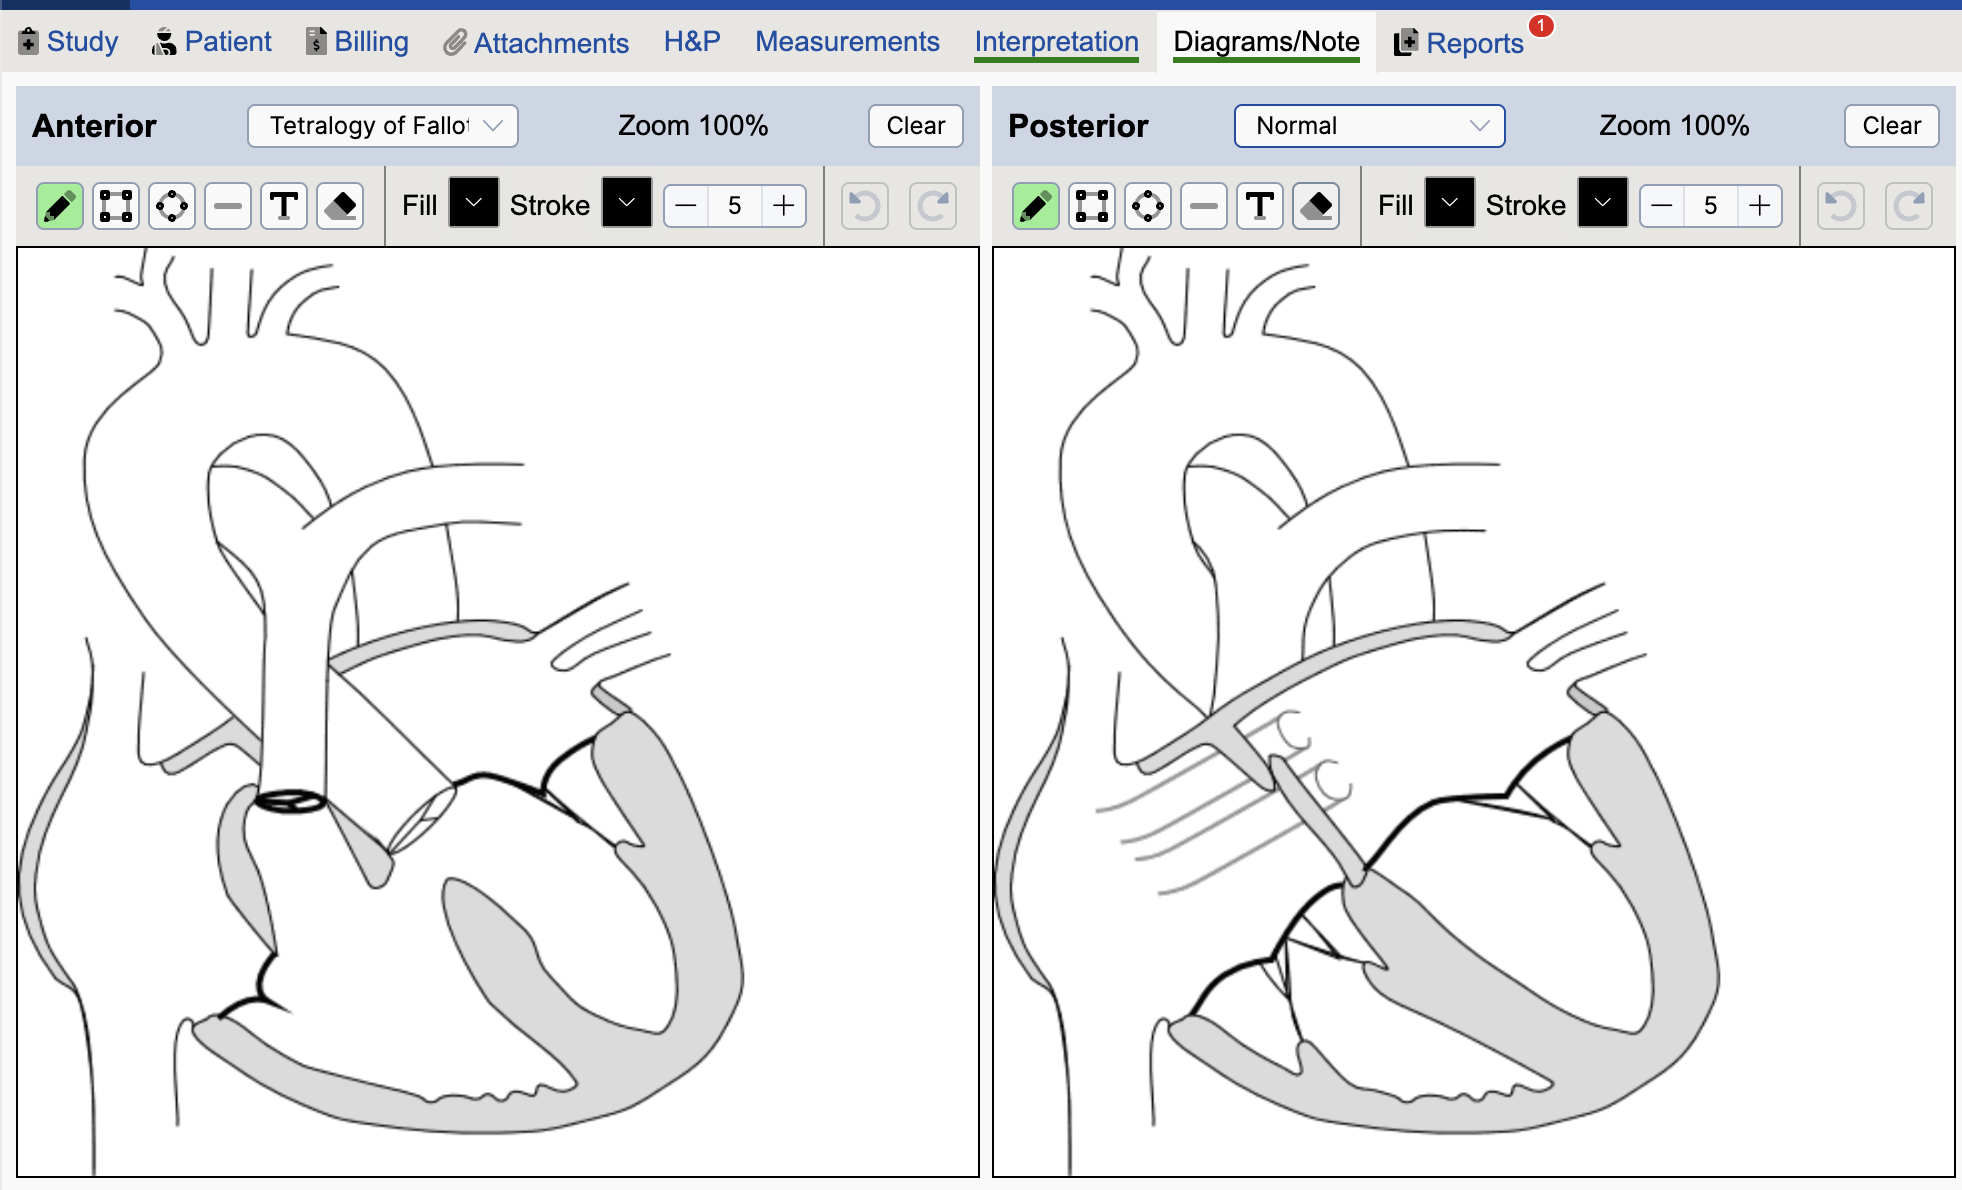Open the Tetralogy of Fallot diagram dropdown

point(382,126)
